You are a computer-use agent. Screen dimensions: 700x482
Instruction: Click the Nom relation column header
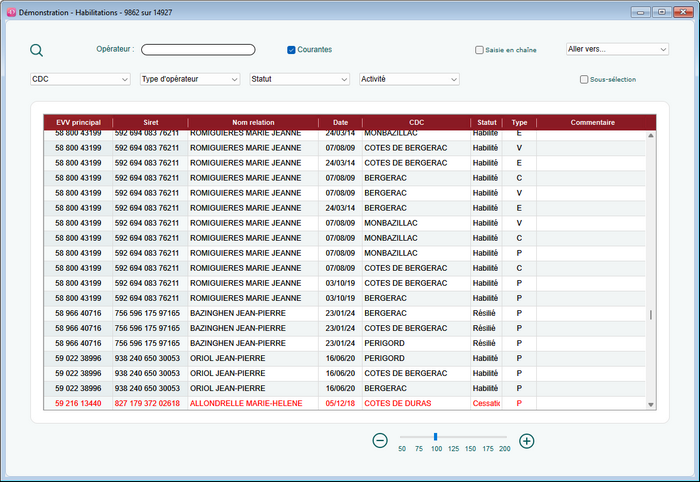252,122
